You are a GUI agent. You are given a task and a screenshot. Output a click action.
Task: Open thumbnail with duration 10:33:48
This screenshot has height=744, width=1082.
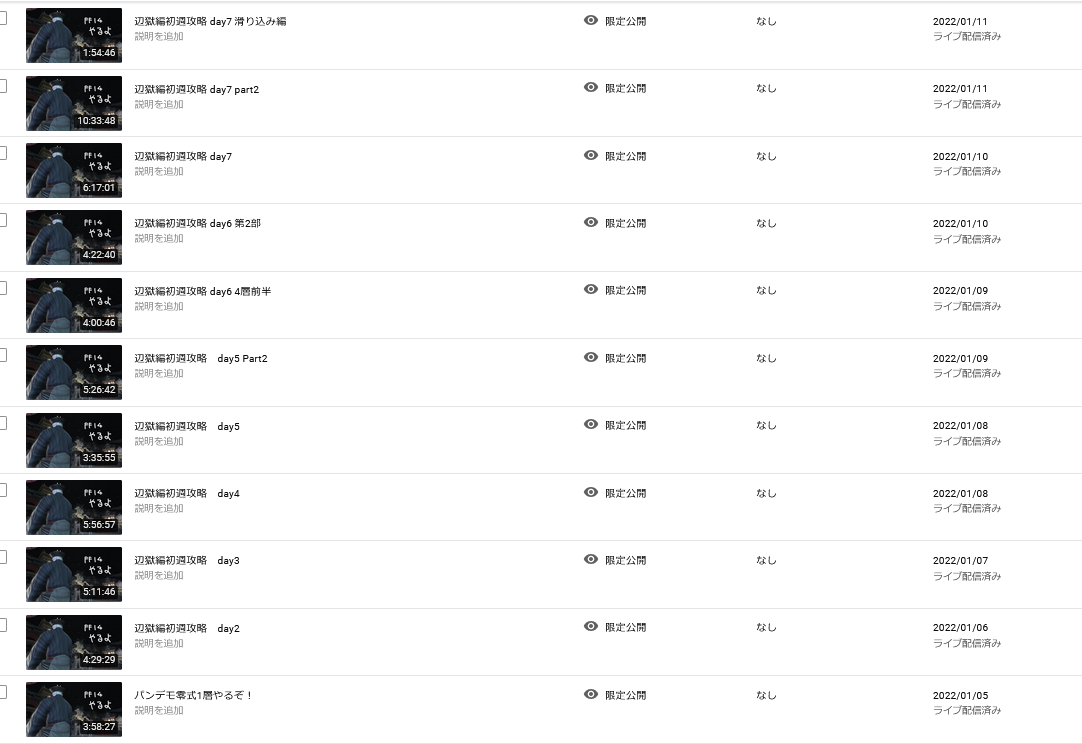click(74, 104)
